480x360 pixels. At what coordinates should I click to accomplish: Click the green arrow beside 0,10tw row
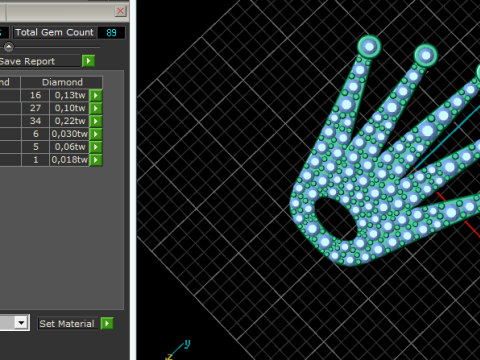96,108
